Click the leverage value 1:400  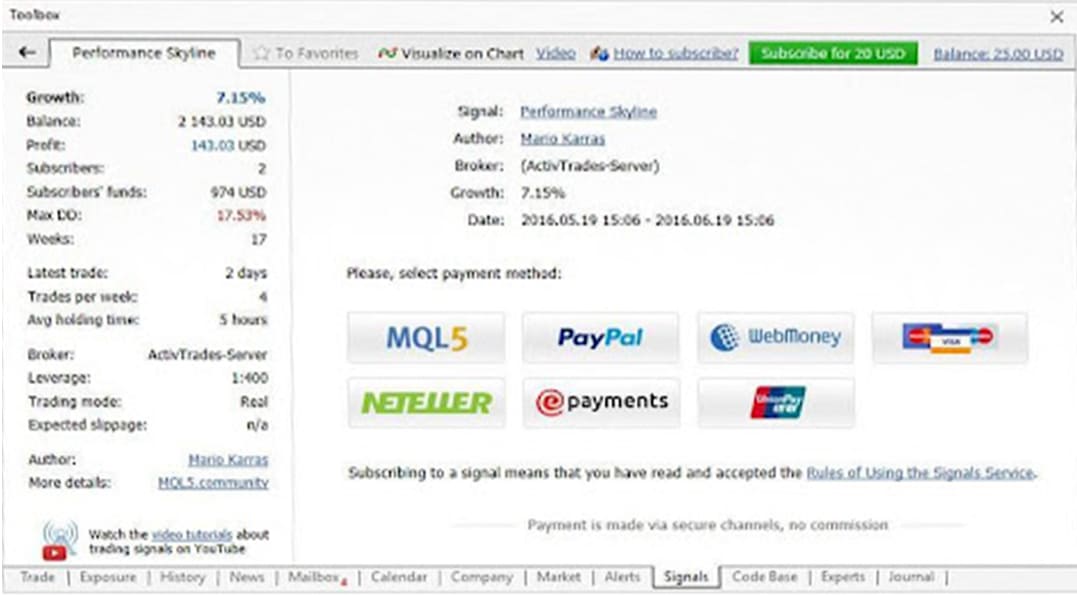(249, 378)
